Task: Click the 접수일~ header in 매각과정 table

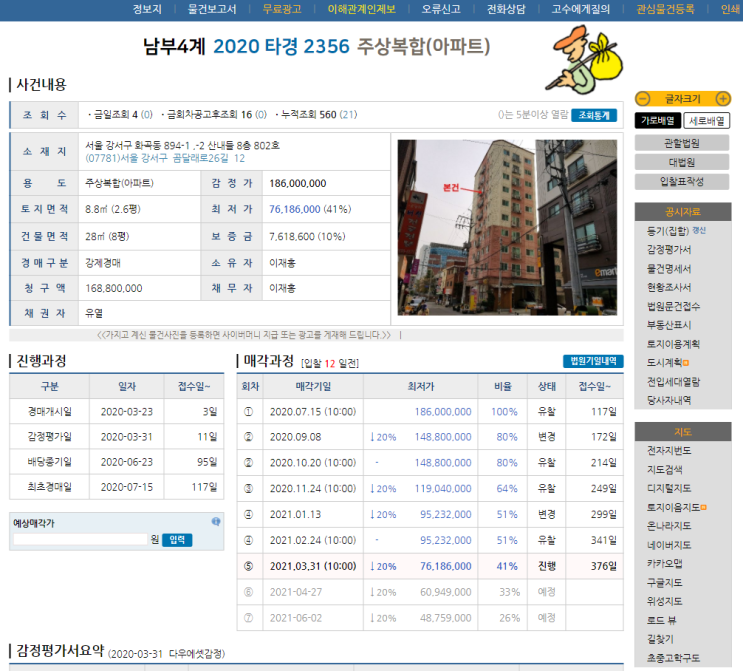Action: tap(595, 387)
